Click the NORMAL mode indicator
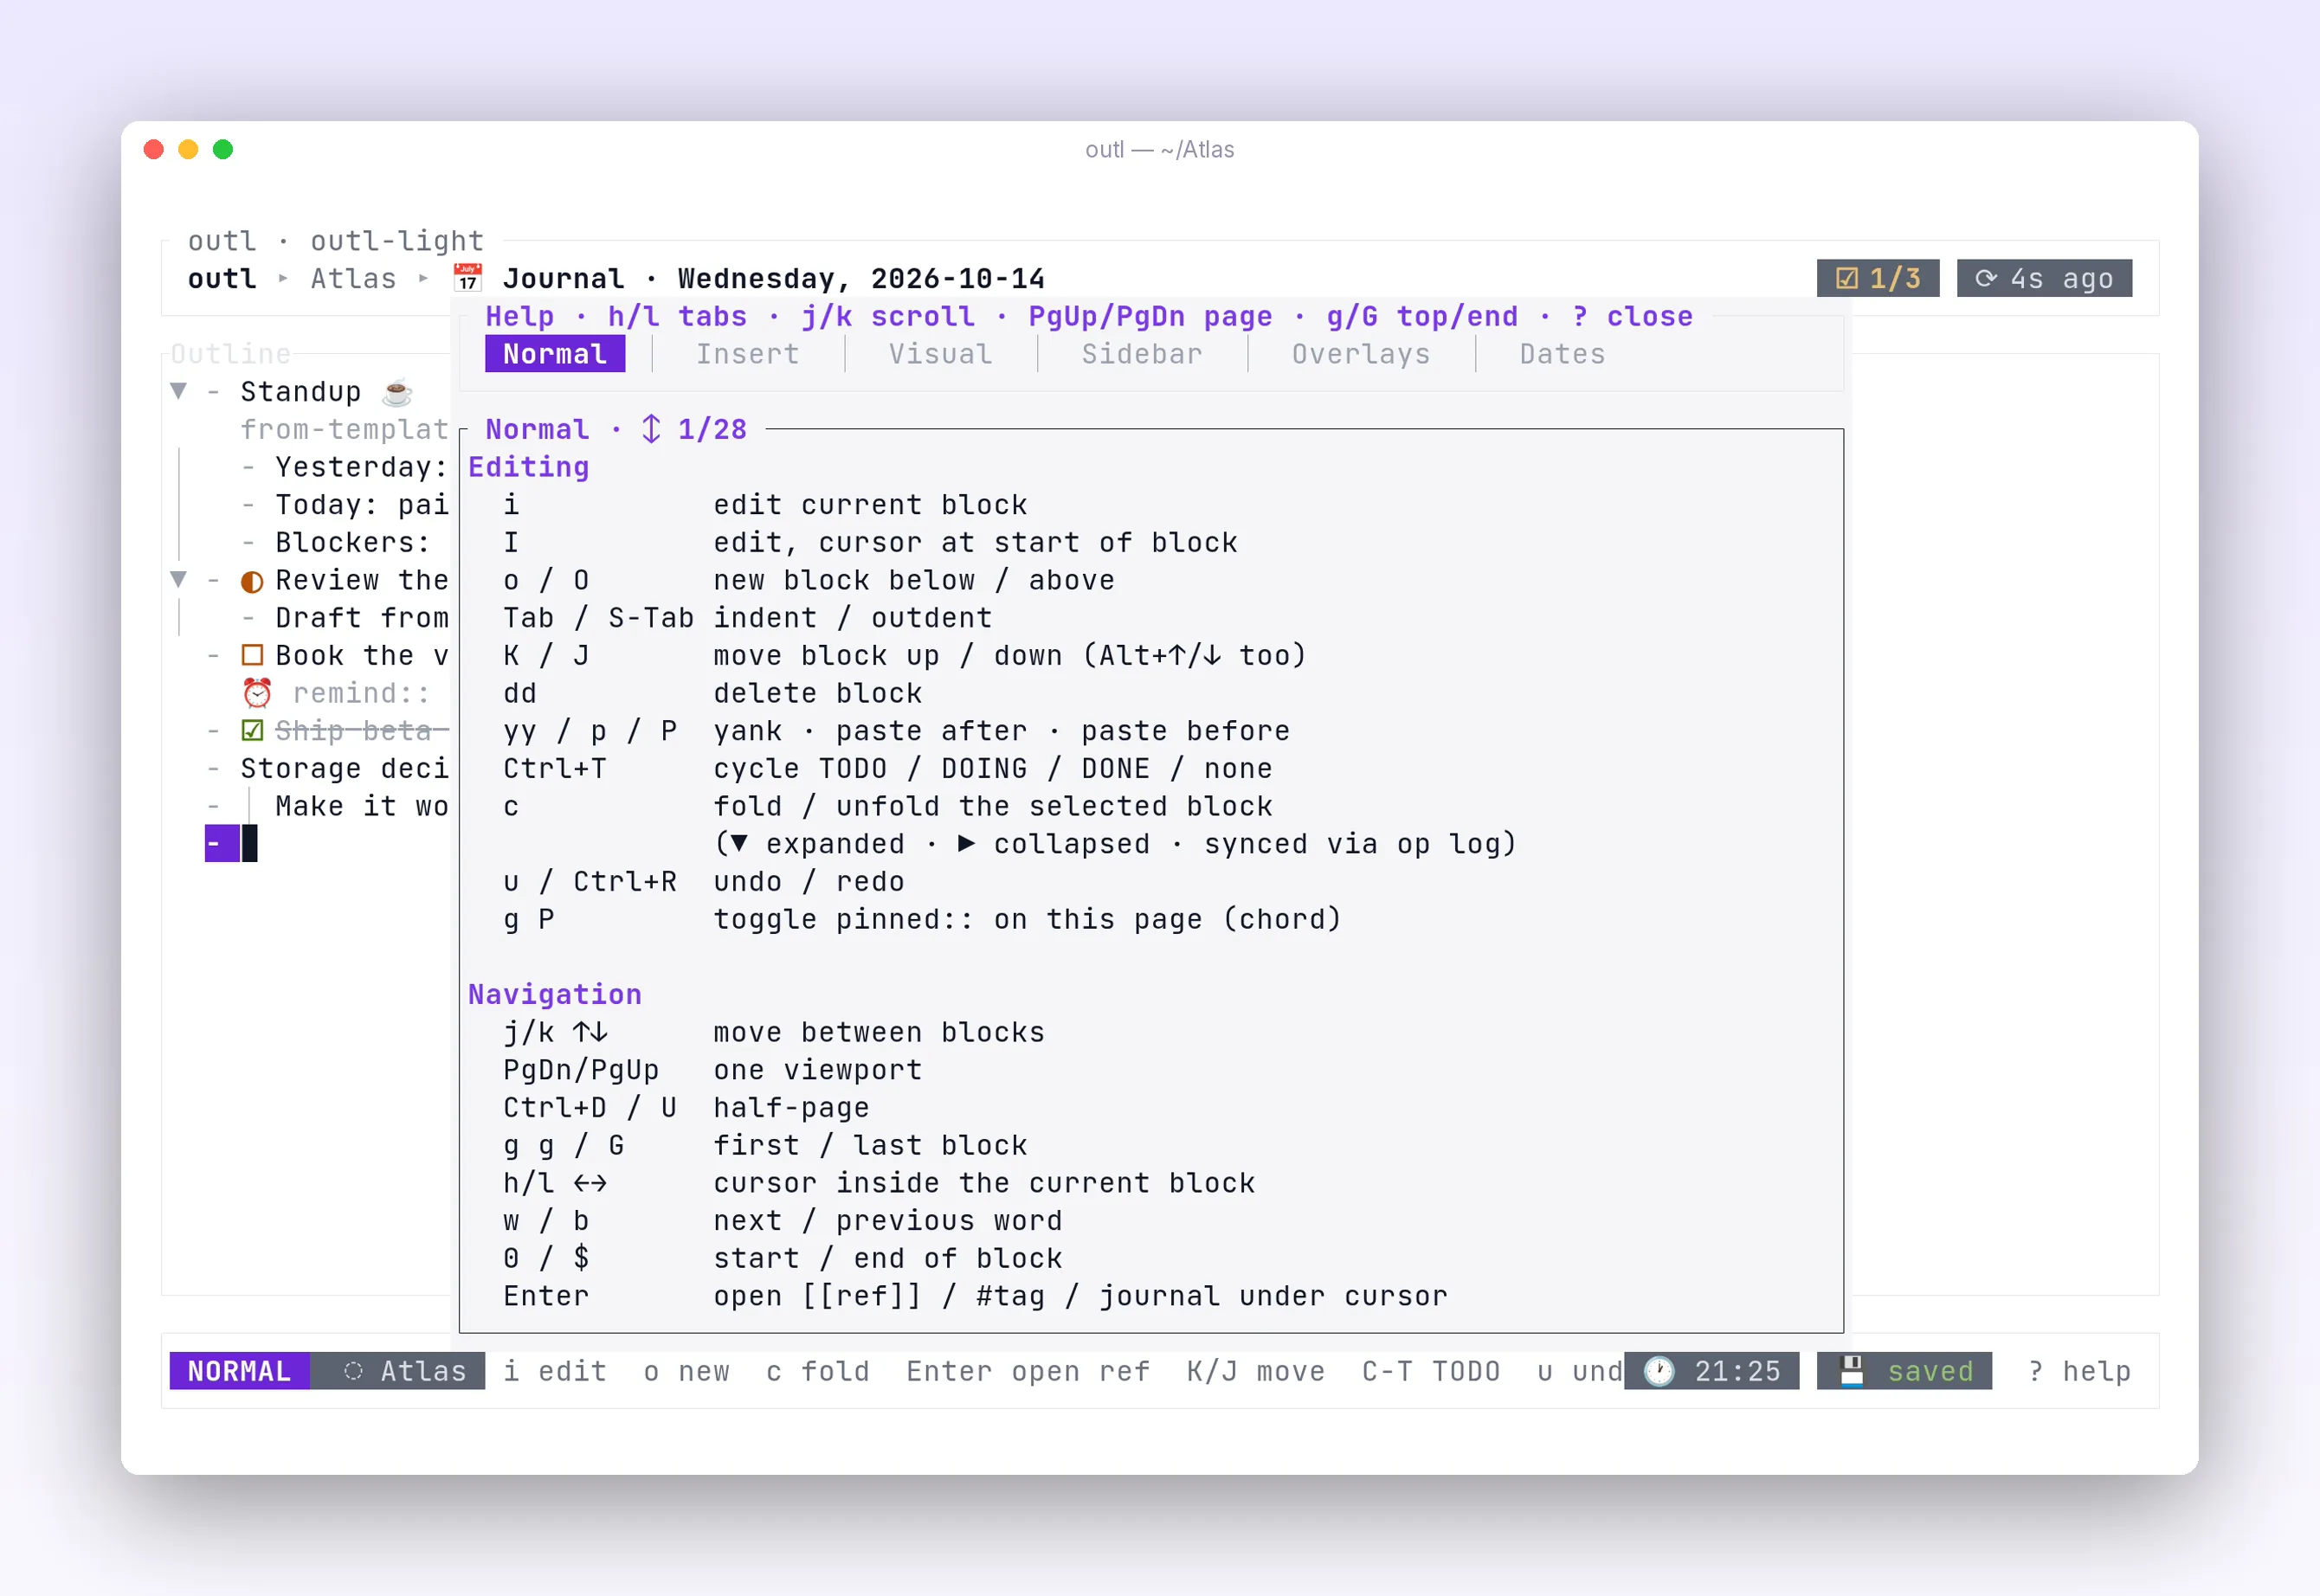 coord(239,1371)
